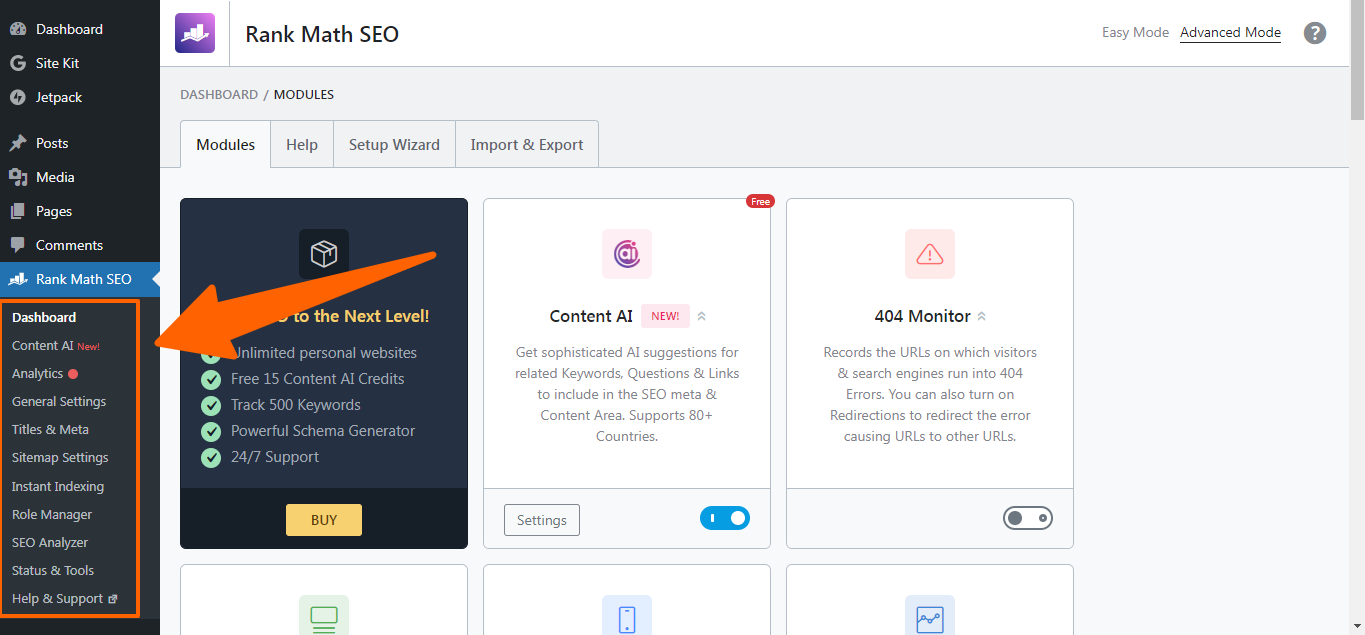Select Rank Math SEO in the sidebar

tap(80, 279)
